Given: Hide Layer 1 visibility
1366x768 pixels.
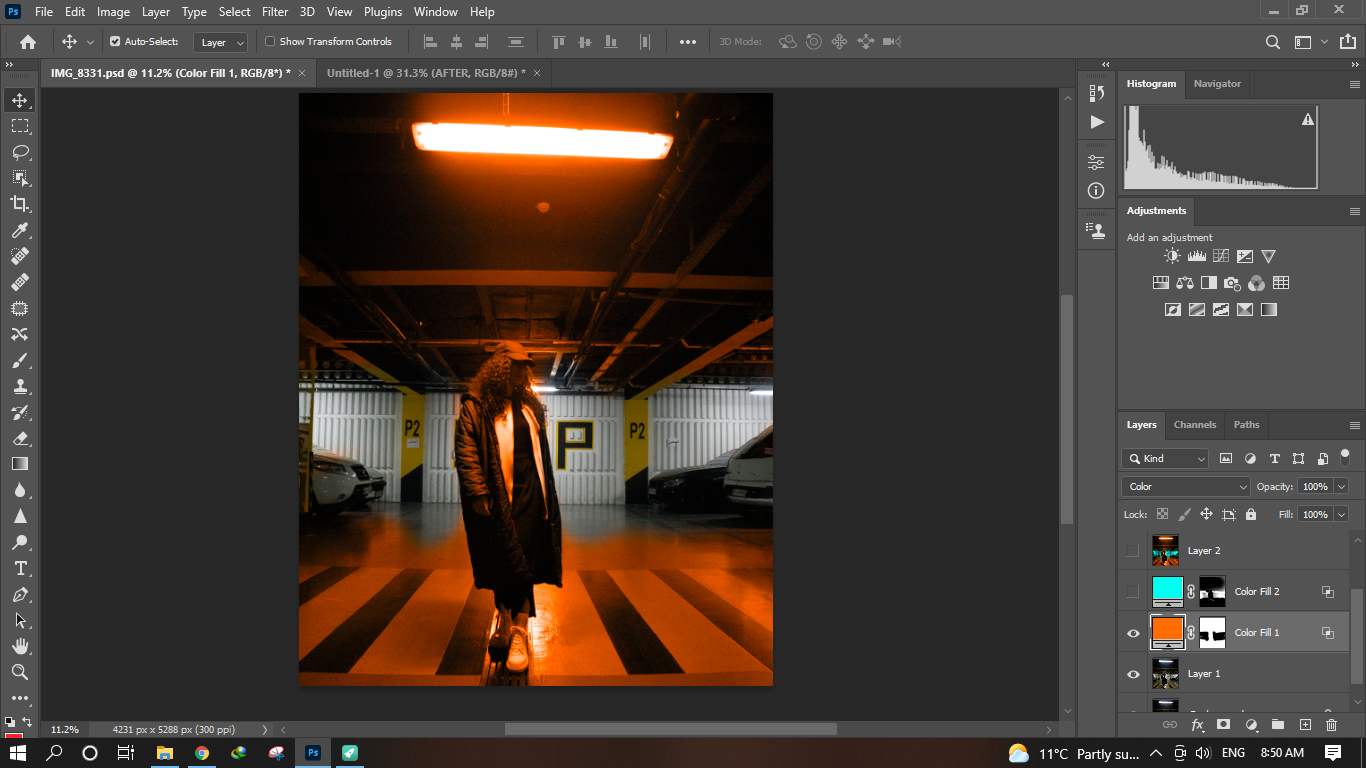Looking at the screenshot, I should (1133, 674).
